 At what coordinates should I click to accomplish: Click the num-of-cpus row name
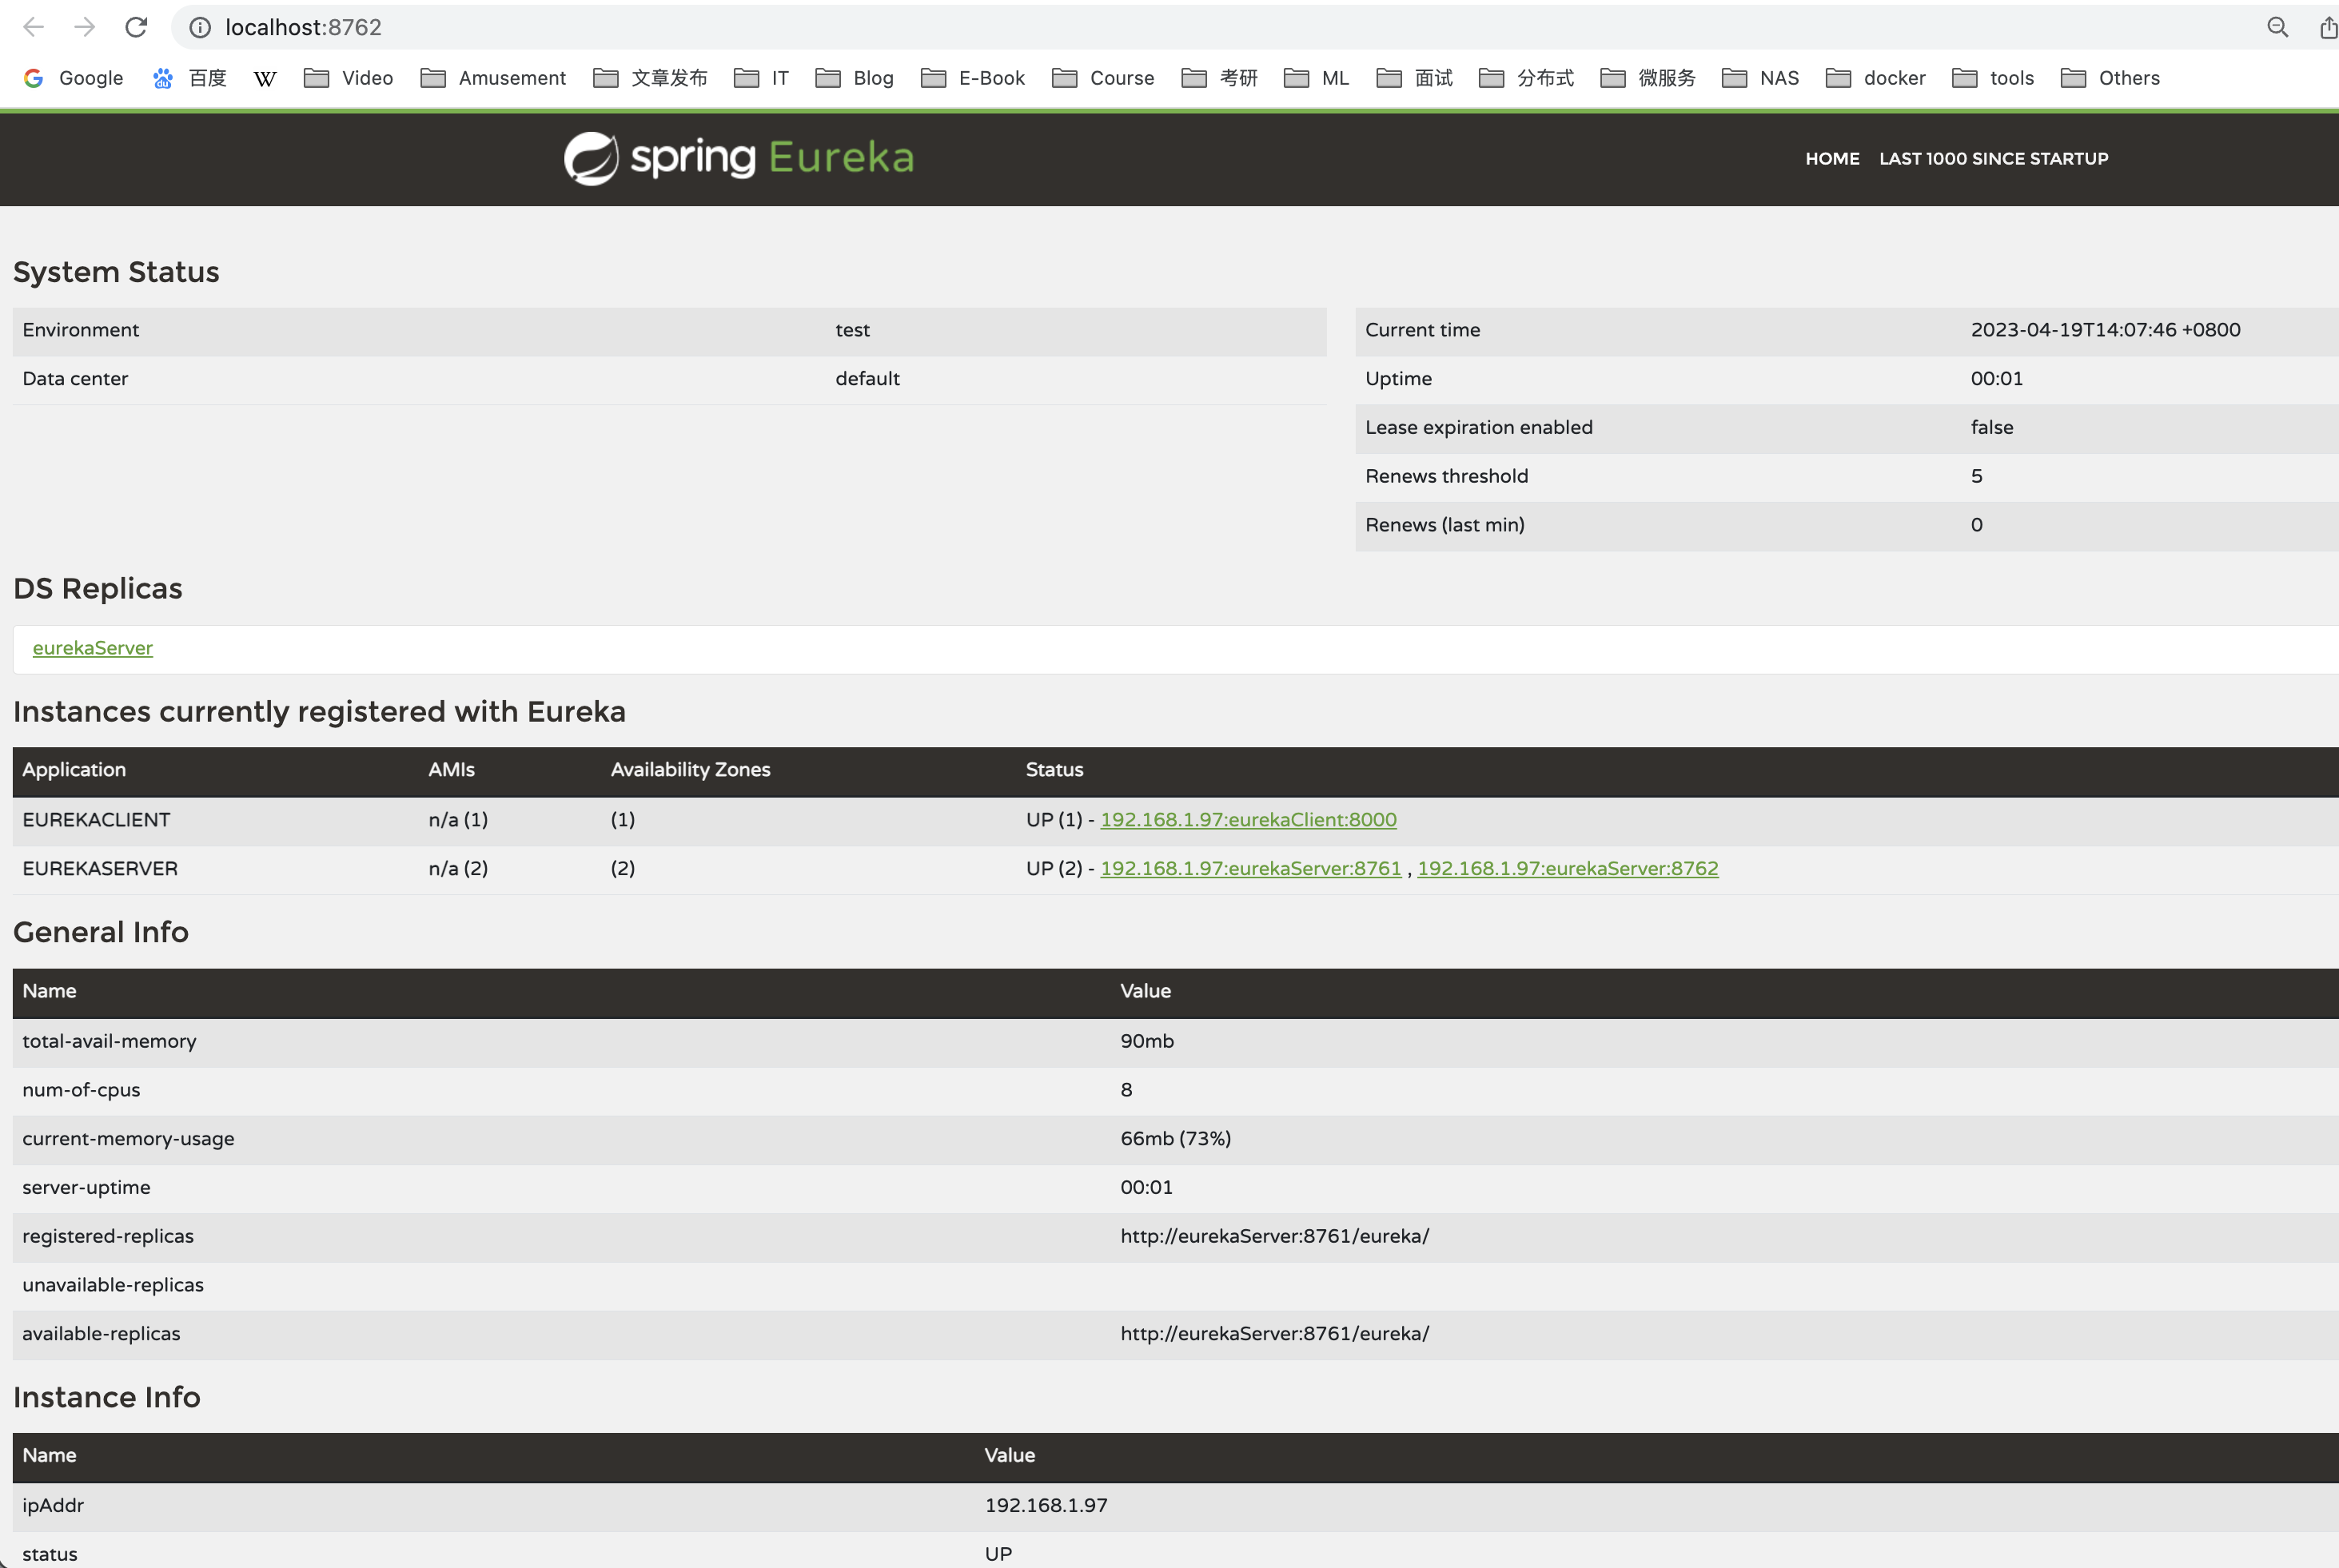[81, 1090]
